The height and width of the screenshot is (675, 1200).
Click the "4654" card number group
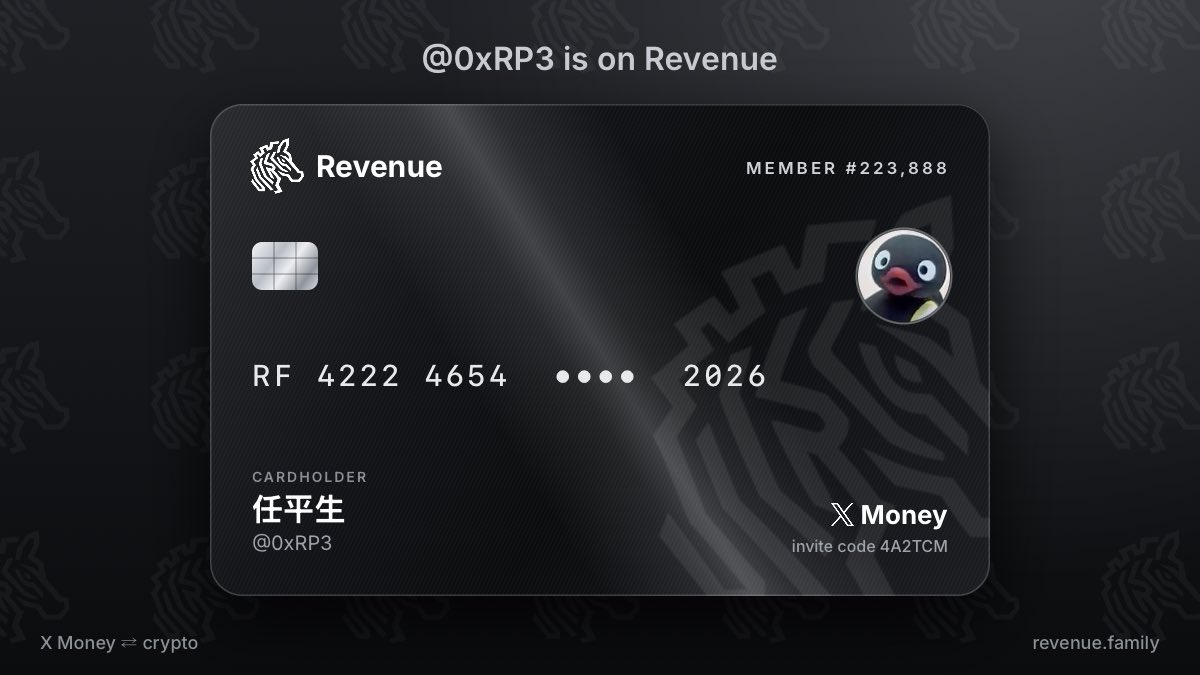click(x=467, y=376)
